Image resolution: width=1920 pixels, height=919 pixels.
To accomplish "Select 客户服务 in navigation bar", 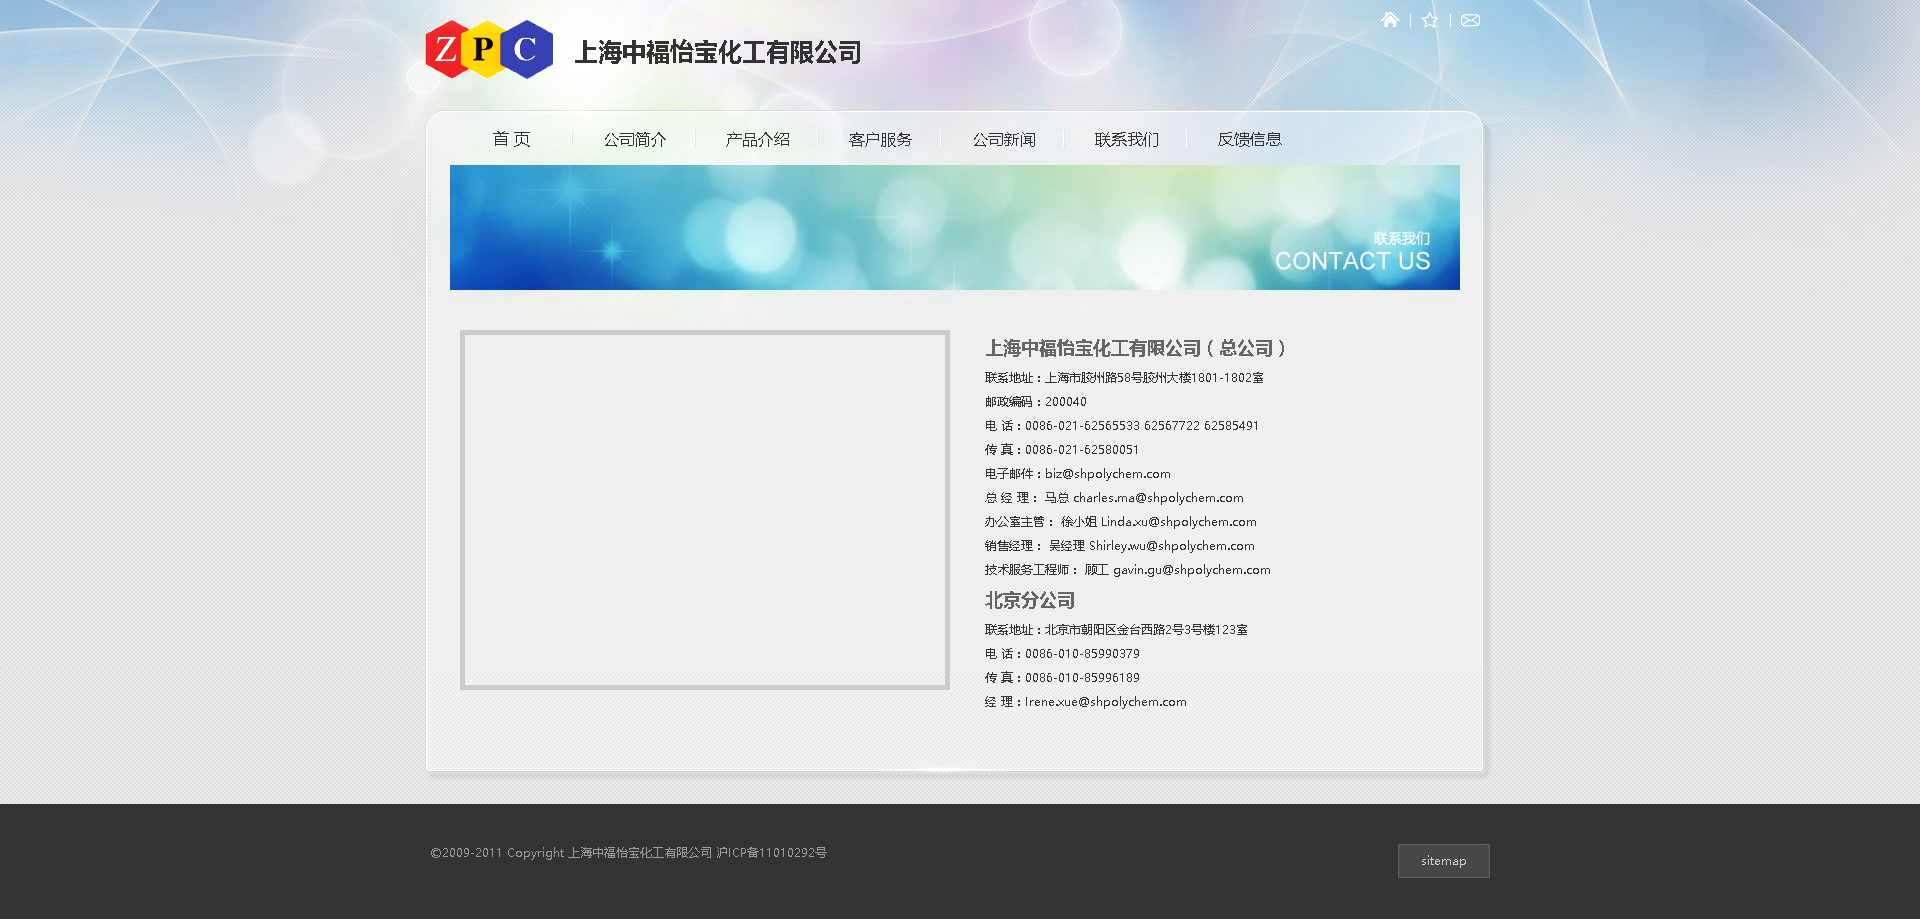I will (880, 139).
